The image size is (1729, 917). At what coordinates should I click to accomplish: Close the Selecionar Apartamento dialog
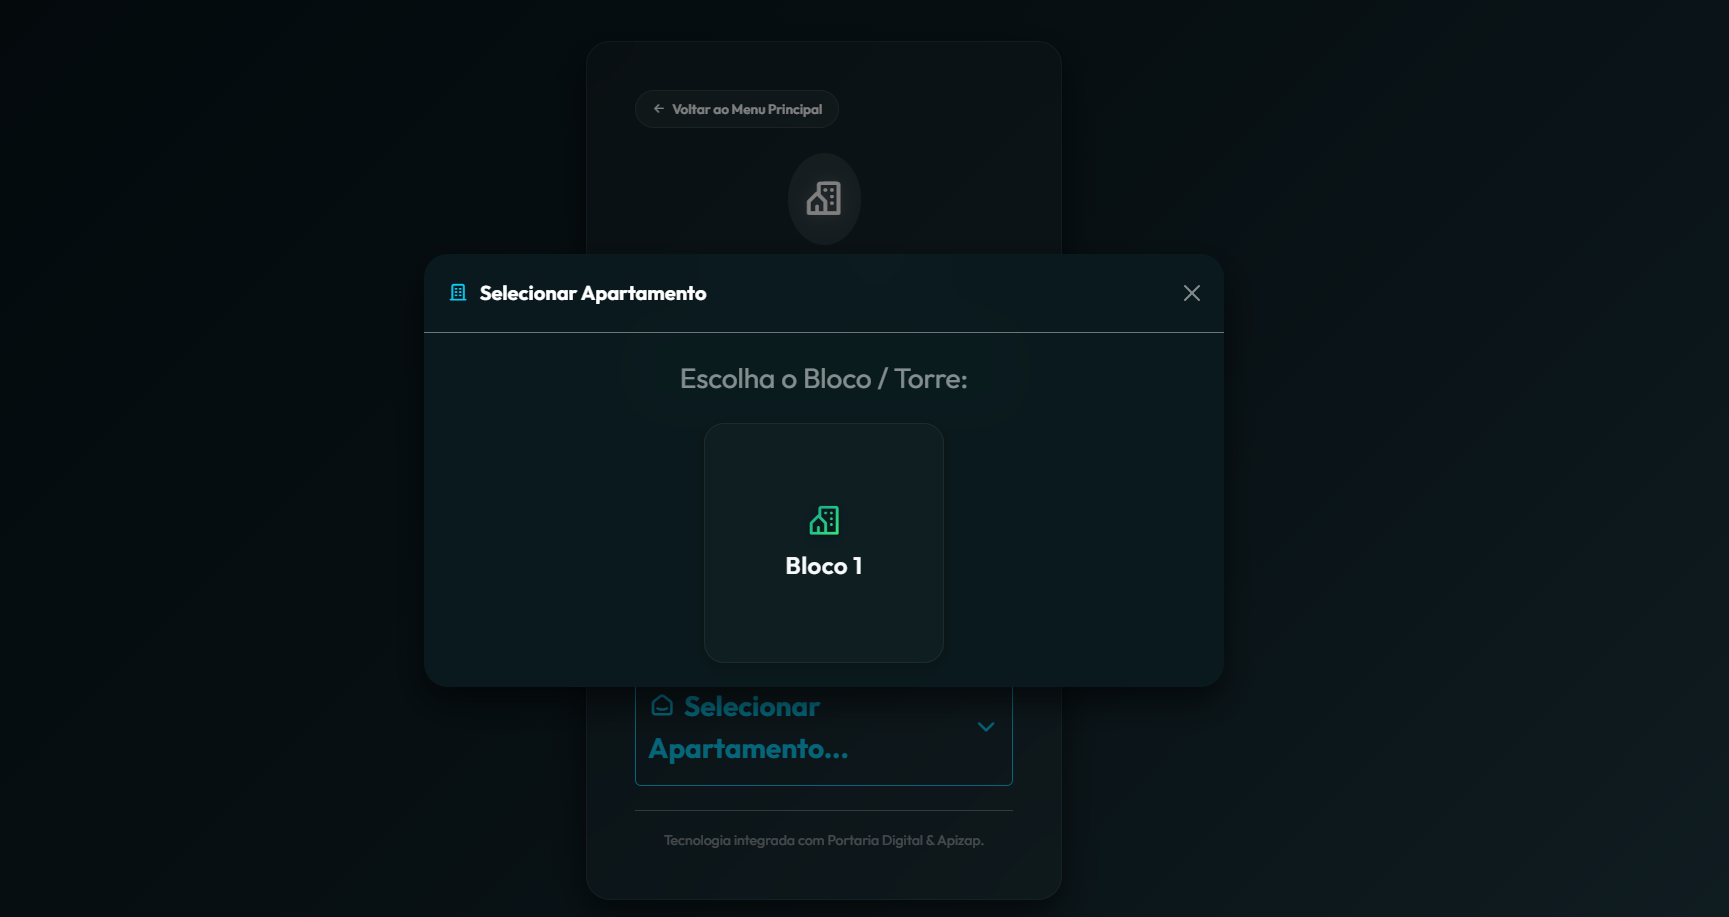1191,293
